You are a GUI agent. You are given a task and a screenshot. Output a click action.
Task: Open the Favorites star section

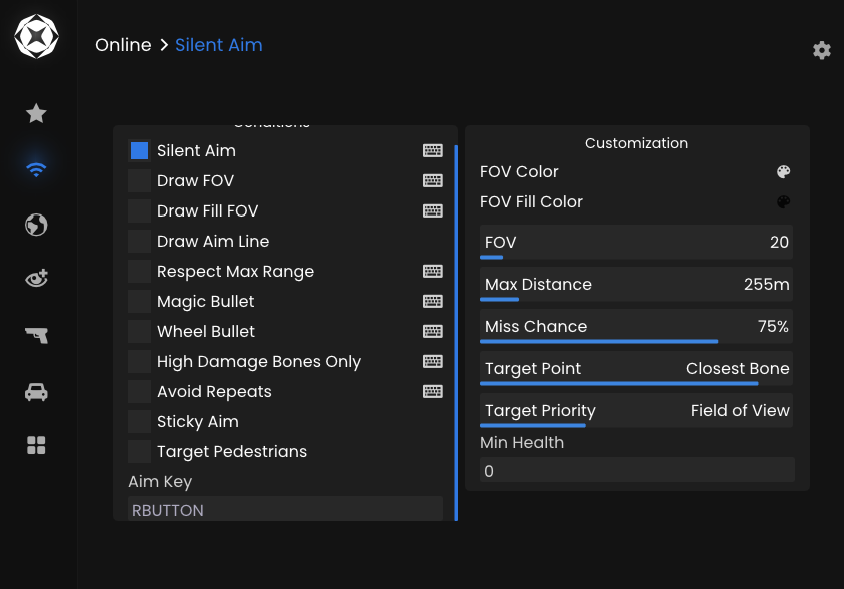tap(36, 113)
